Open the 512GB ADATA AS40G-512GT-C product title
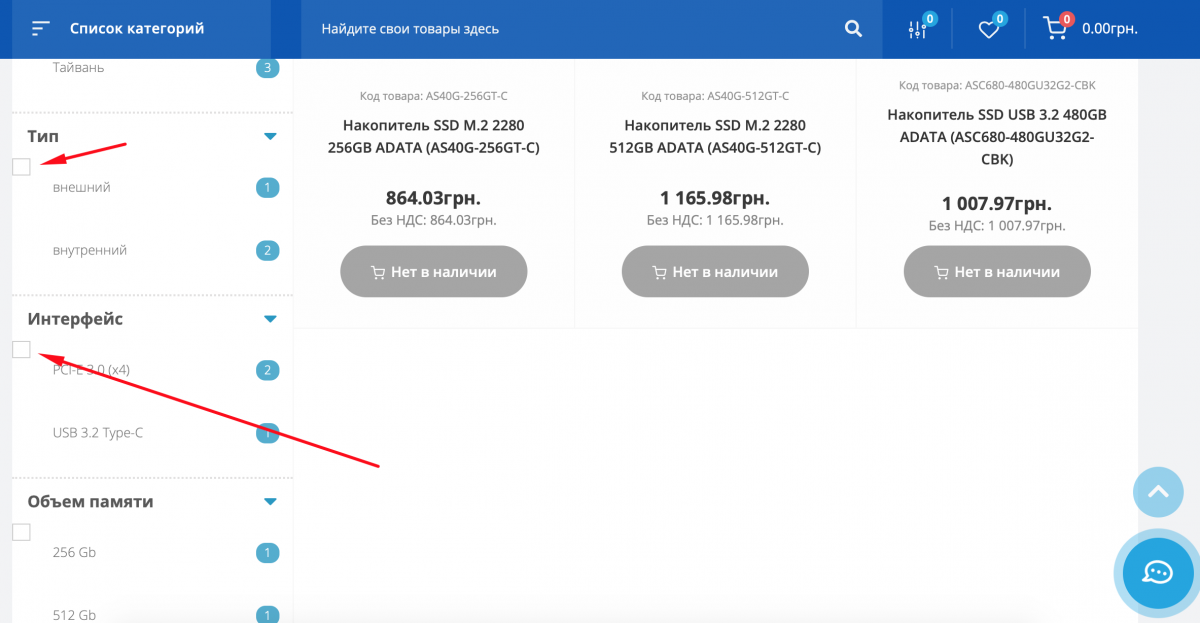The width and height of the screenshot is (1200, 623). coord(715,137)
